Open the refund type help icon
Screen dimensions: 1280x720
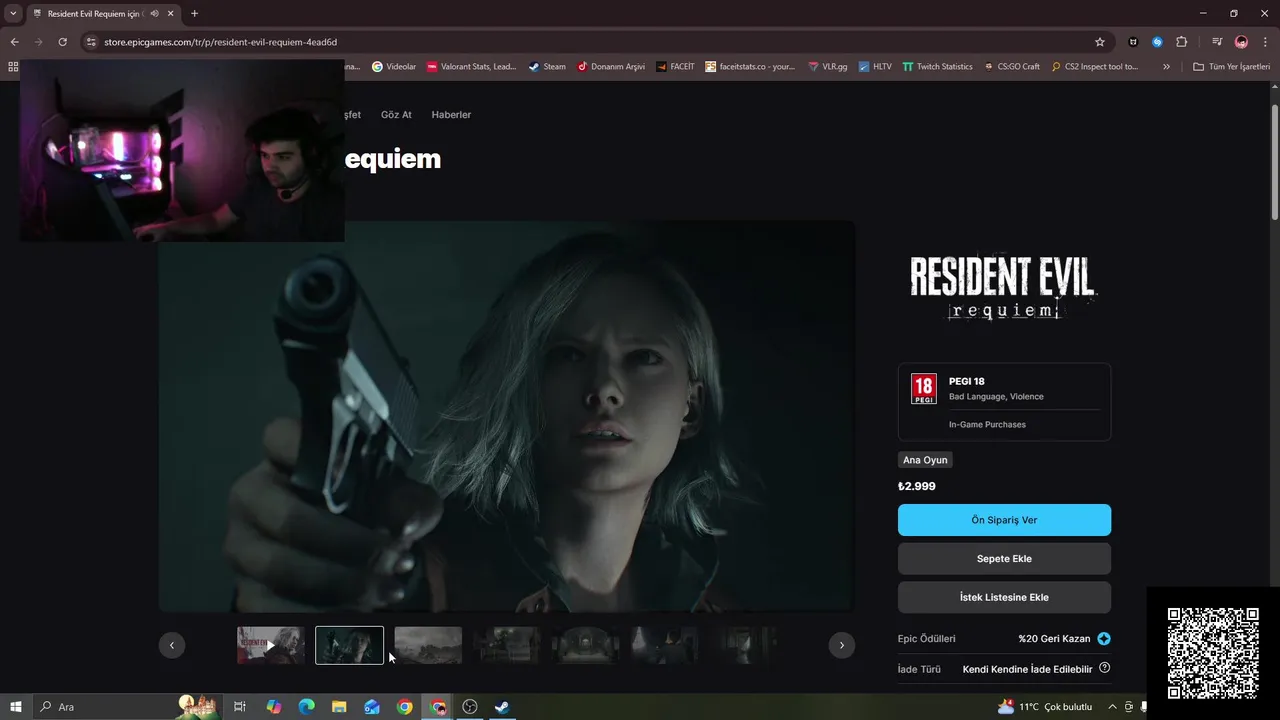point(1104,668)
